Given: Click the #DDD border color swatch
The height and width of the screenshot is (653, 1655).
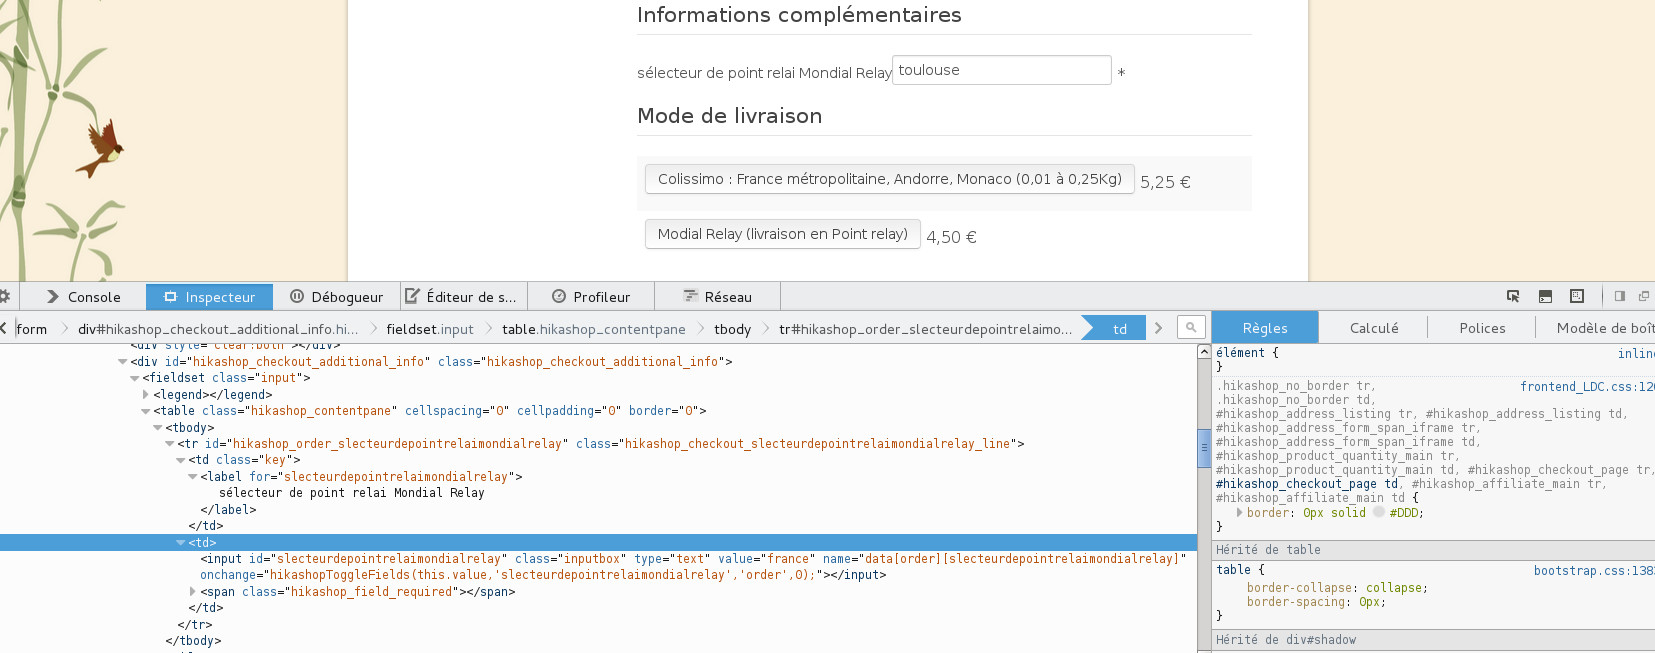Looking at the screenshot, I should click(1379, 512).
